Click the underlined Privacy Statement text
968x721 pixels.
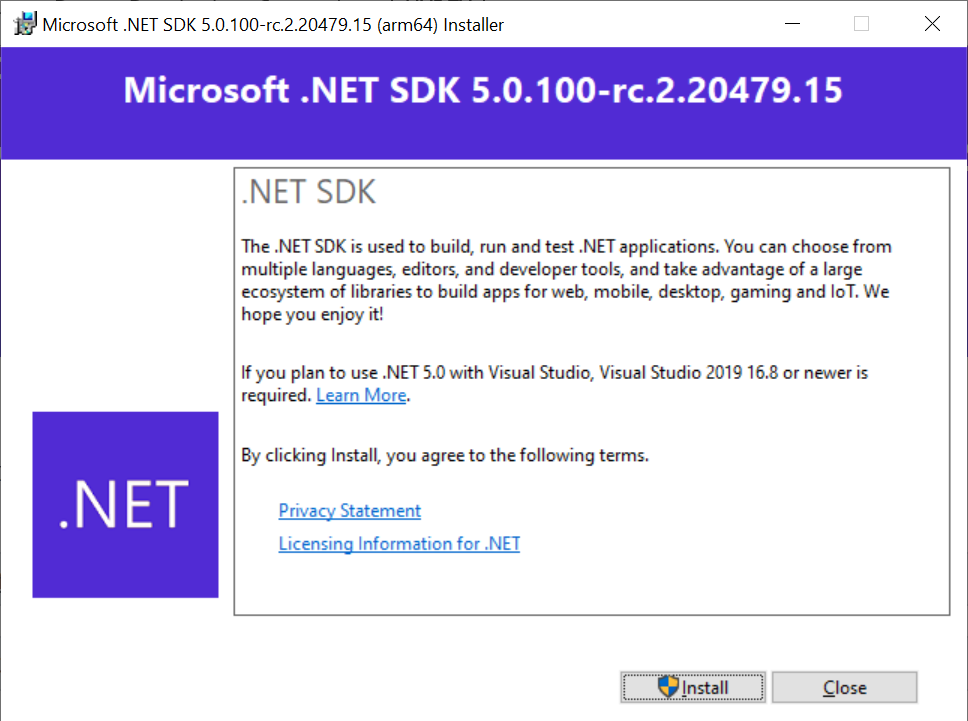349,510
